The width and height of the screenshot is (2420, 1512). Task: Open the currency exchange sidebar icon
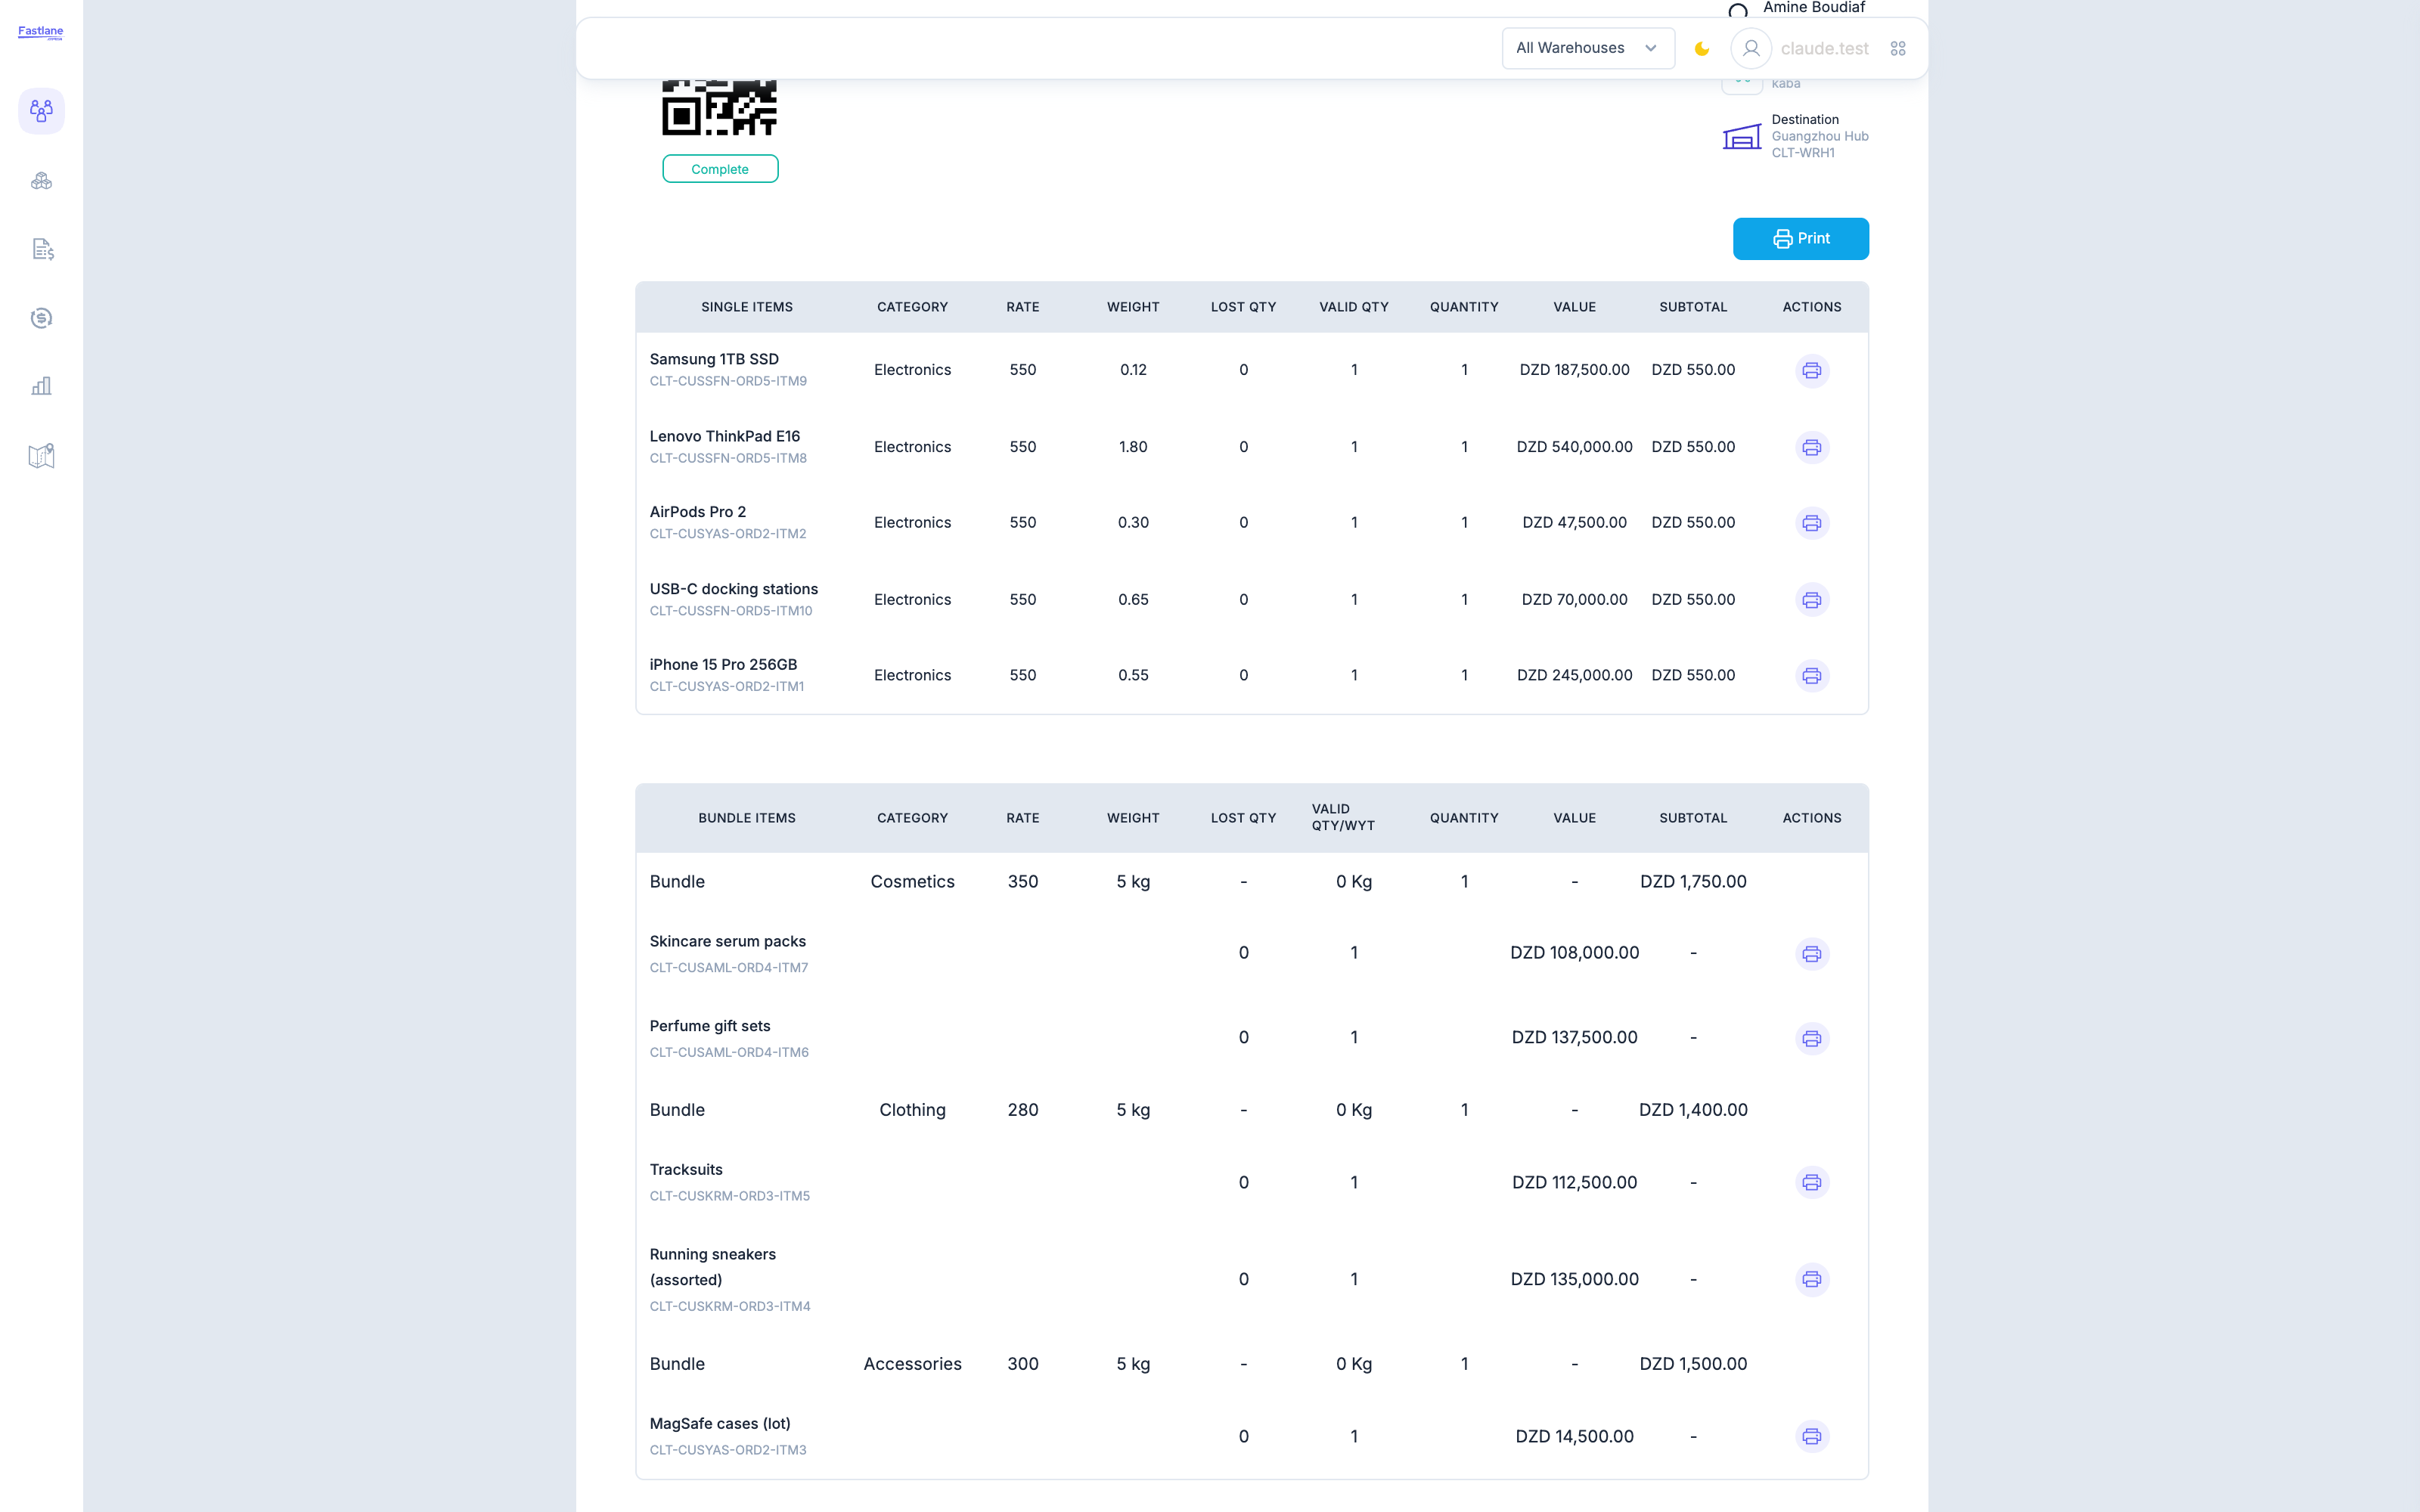[x=41, y=318]
